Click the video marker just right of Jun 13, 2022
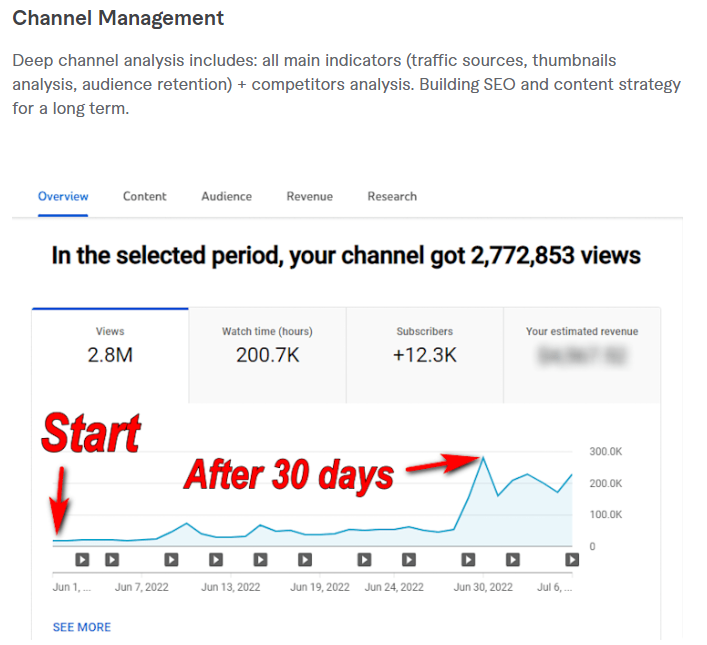Viewport: 707px width, 645px height. [260, 560]
